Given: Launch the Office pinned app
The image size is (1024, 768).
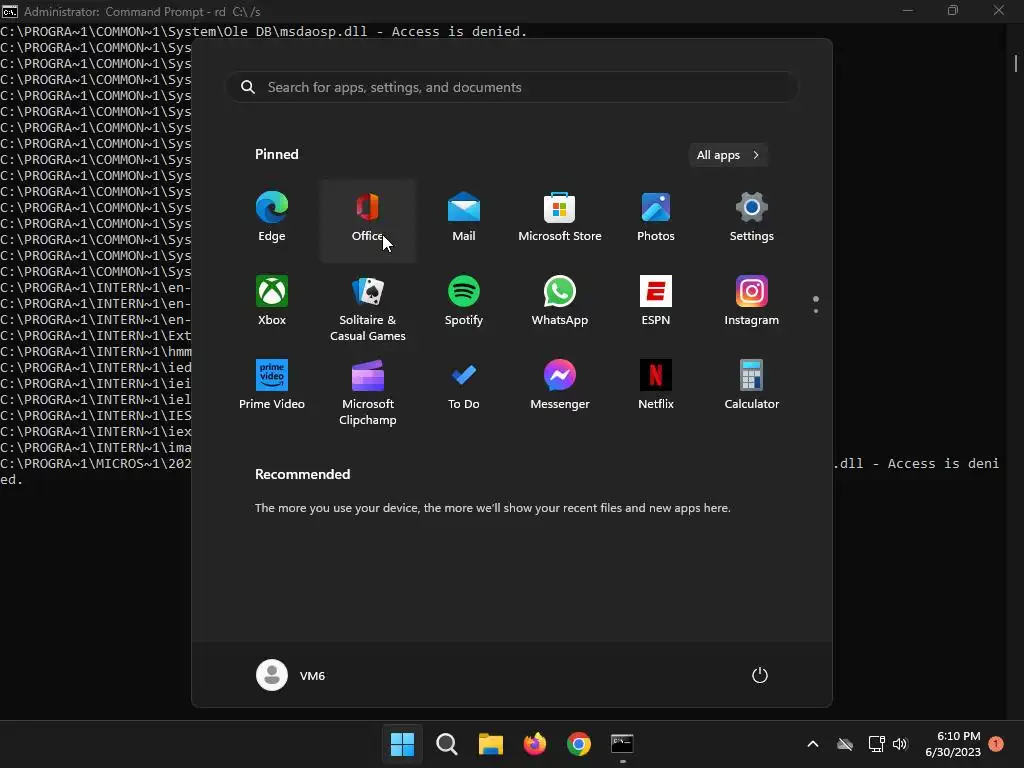Looking at the screenshot, I should [368, 219].
